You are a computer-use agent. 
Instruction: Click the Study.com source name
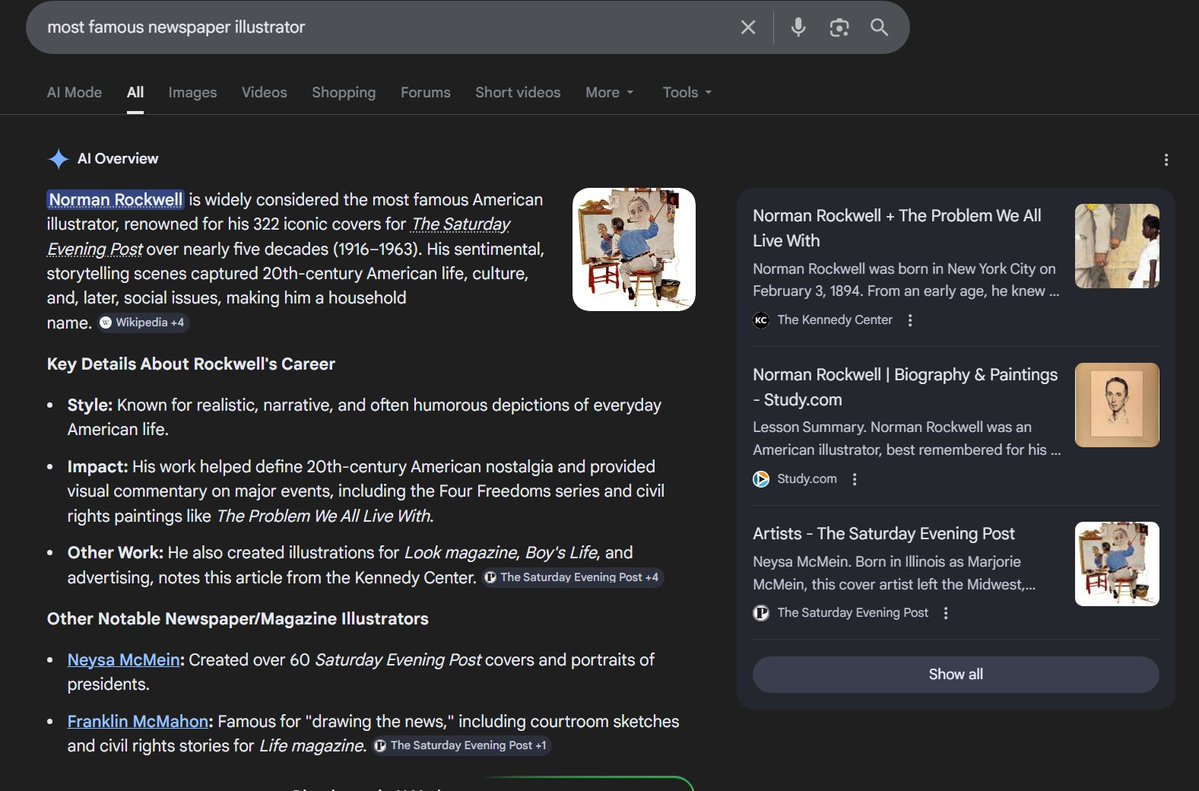[x=807, y=479]
